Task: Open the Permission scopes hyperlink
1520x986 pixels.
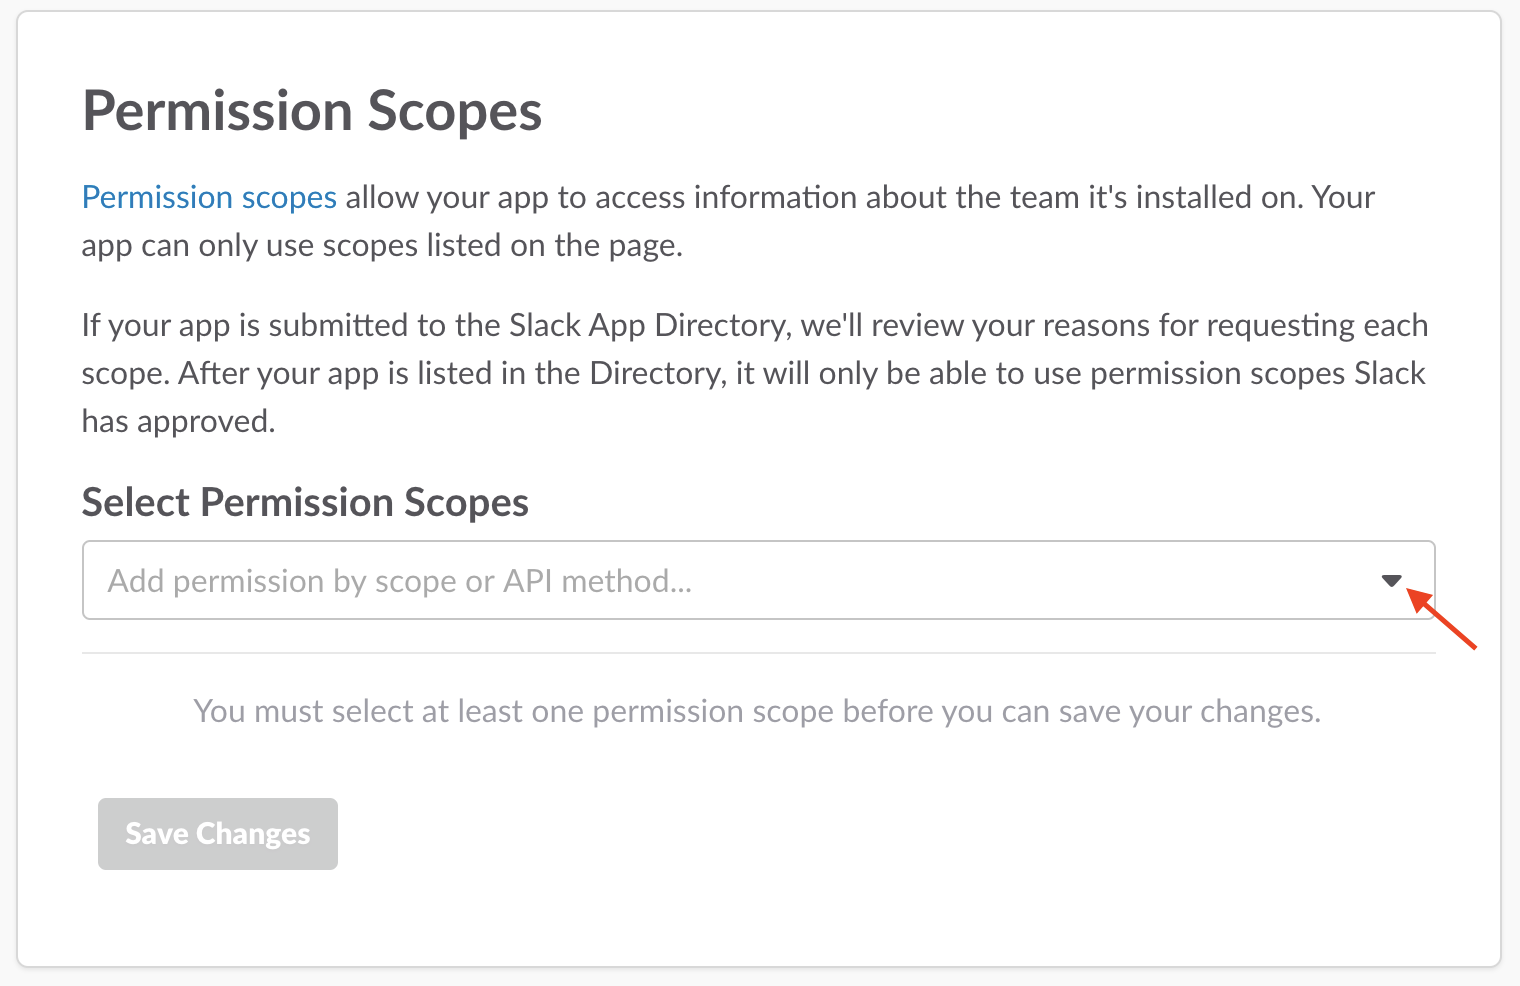Action: [x=209, y=198]
